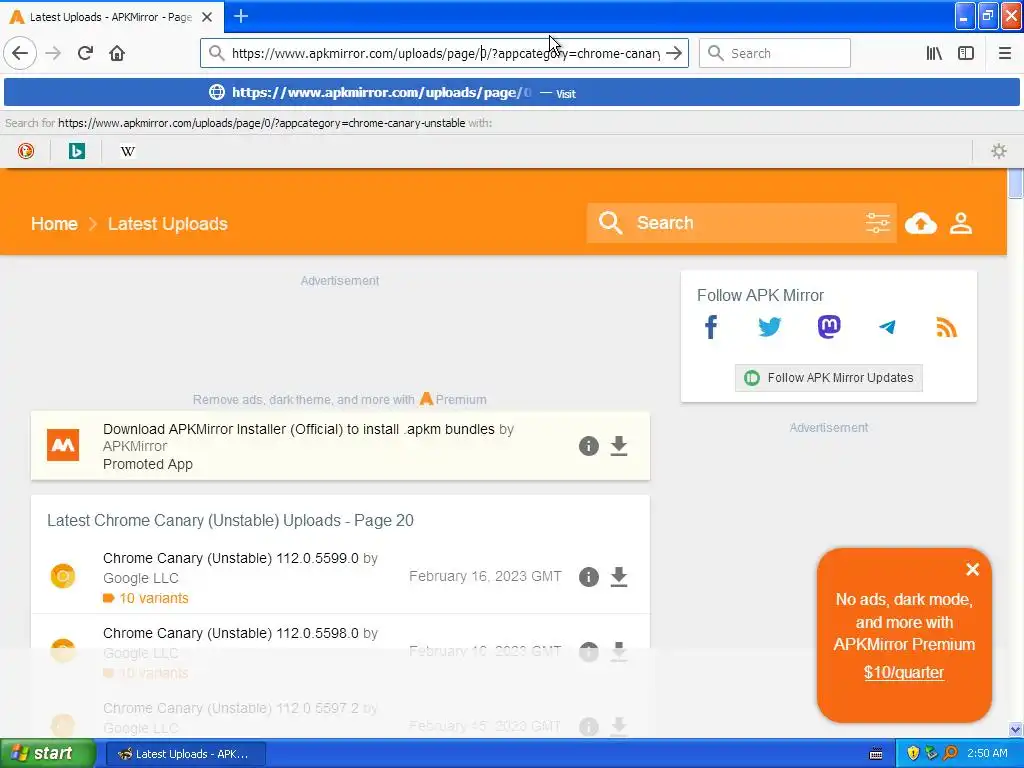Click the APKMirror site search field
The height and width of the screenshot is (768, 1024).
tap(744, 223)
